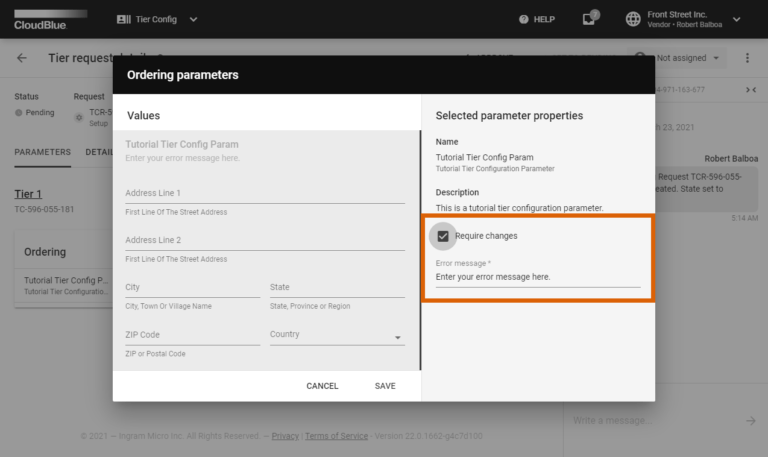Expand the Front Street Inc. account menu

click(x=737, y=19)
